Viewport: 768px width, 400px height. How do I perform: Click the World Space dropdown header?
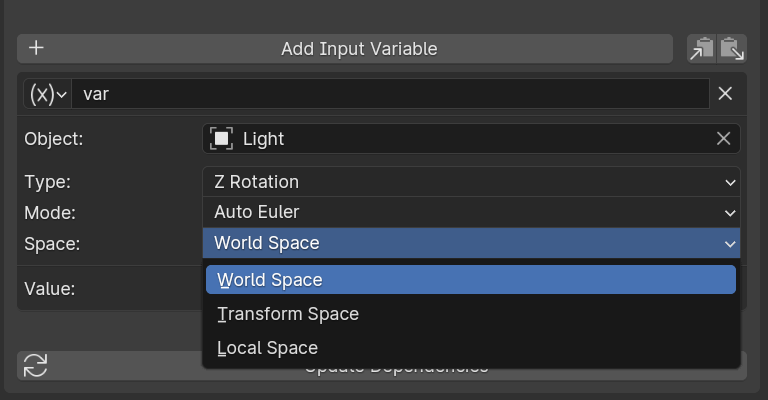470,243
